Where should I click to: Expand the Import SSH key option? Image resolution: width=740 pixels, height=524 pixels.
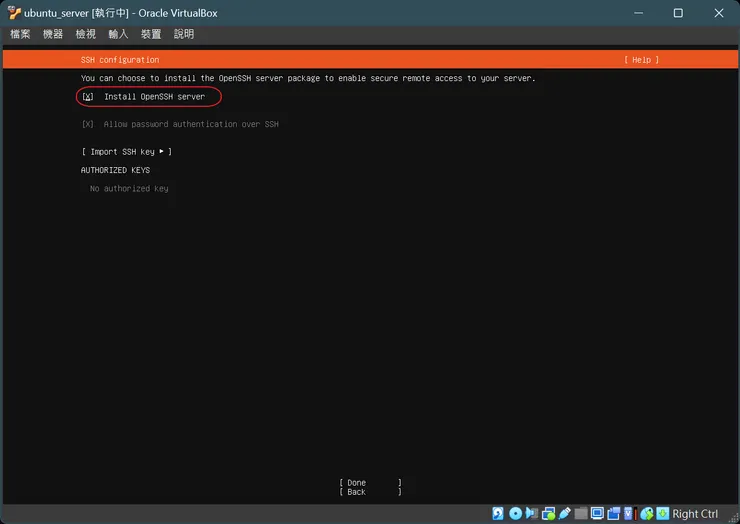pyautogui.click(x=126, y=152)
